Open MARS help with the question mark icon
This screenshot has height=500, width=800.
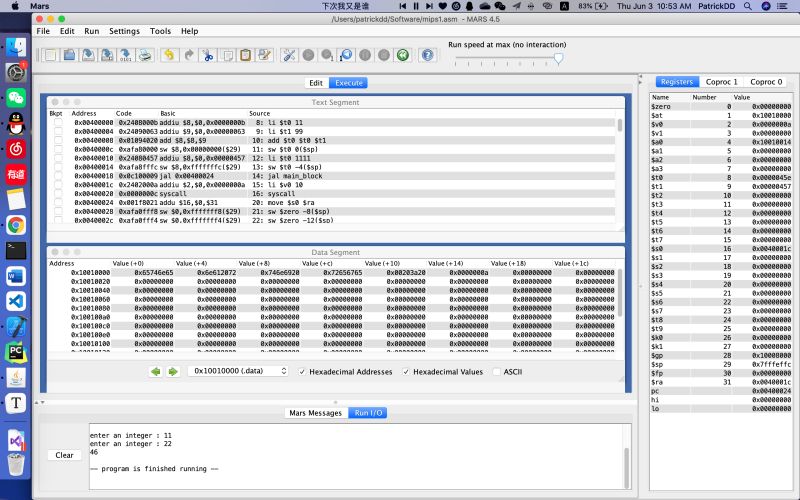click(428, 55)
